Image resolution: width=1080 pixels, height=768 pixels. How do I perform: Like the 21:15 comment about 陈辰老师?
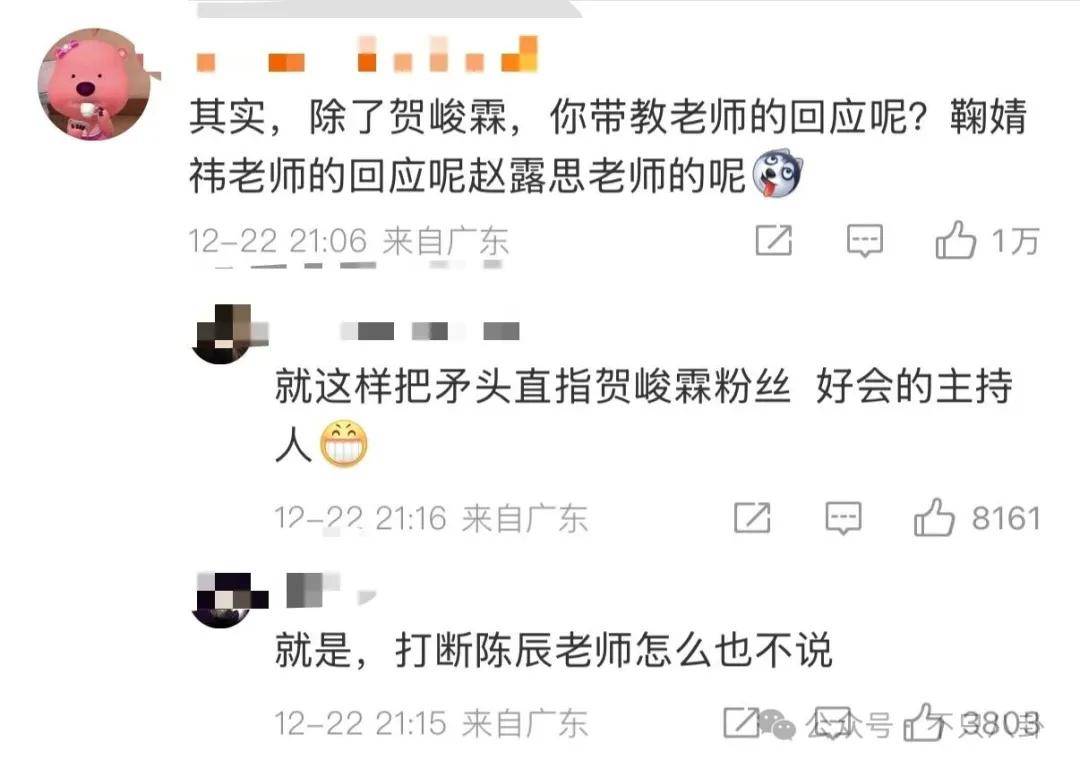pyautogui.click(x=923, y=723)
